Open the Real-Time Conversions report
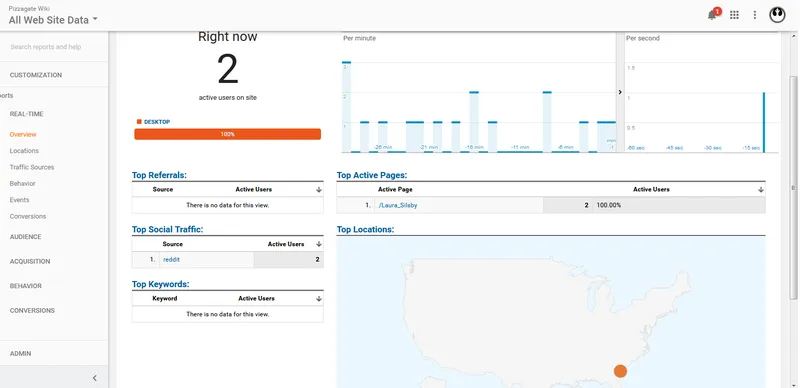Screen dimensions: 800x388 28,216
